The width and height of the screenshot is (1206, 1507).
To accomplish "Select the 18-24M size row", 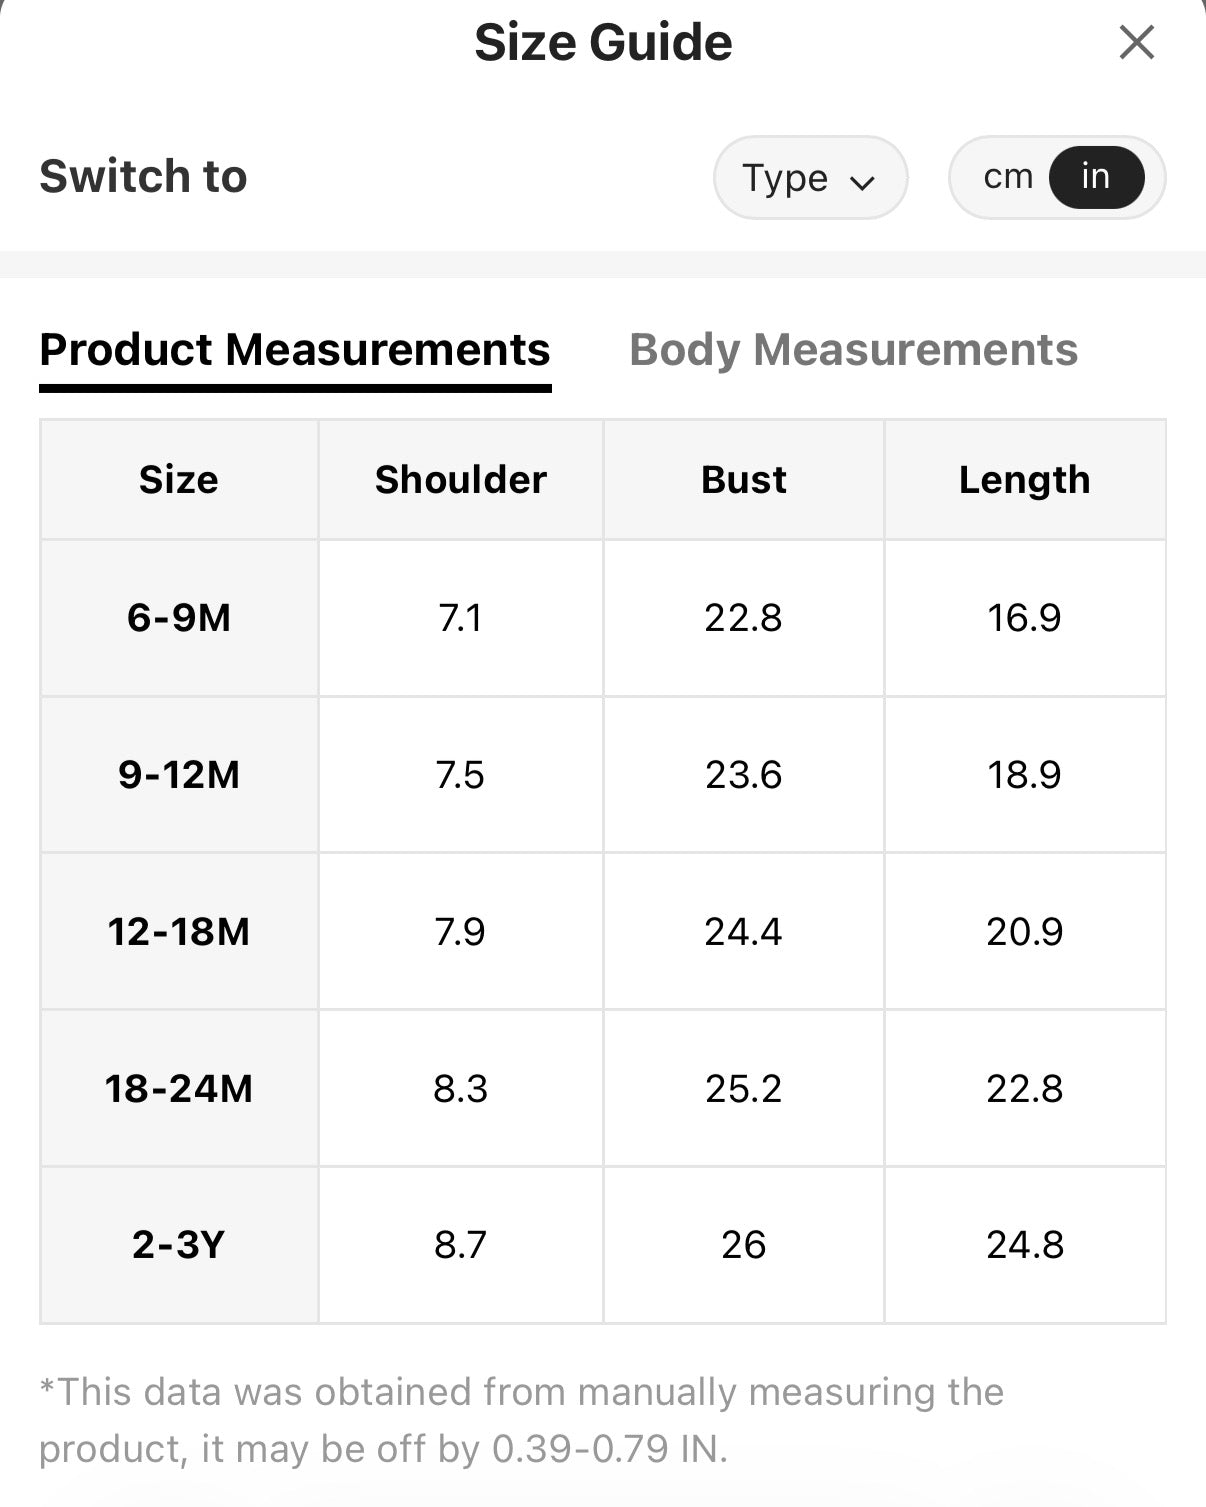I will pos(603,1088).
